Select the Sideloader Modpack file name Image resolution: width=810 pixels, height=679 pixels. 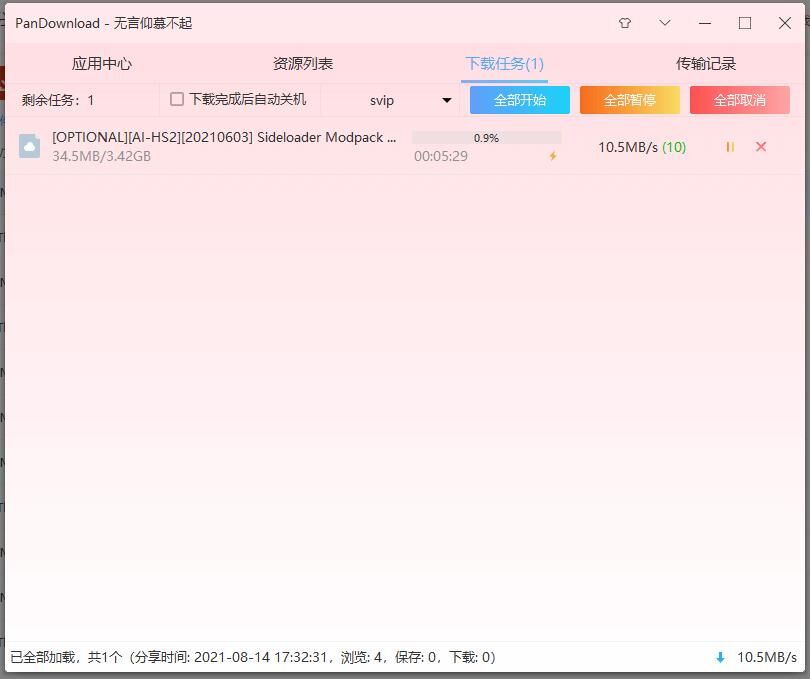pyautogui.click(x=224, y=137)
